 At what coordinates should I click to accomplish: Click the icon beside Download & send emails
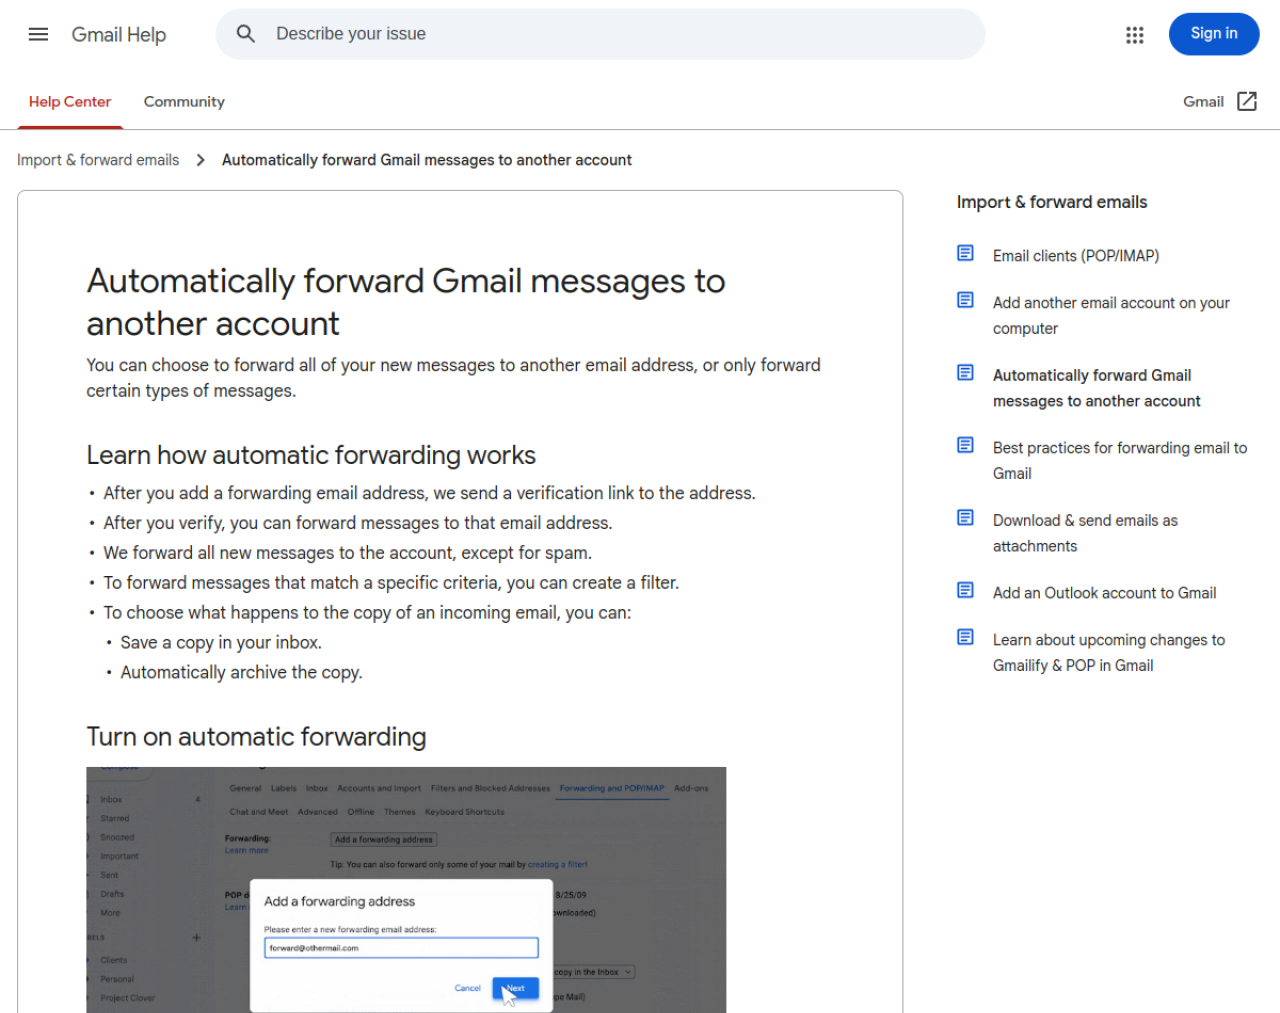tap(965, 518)
